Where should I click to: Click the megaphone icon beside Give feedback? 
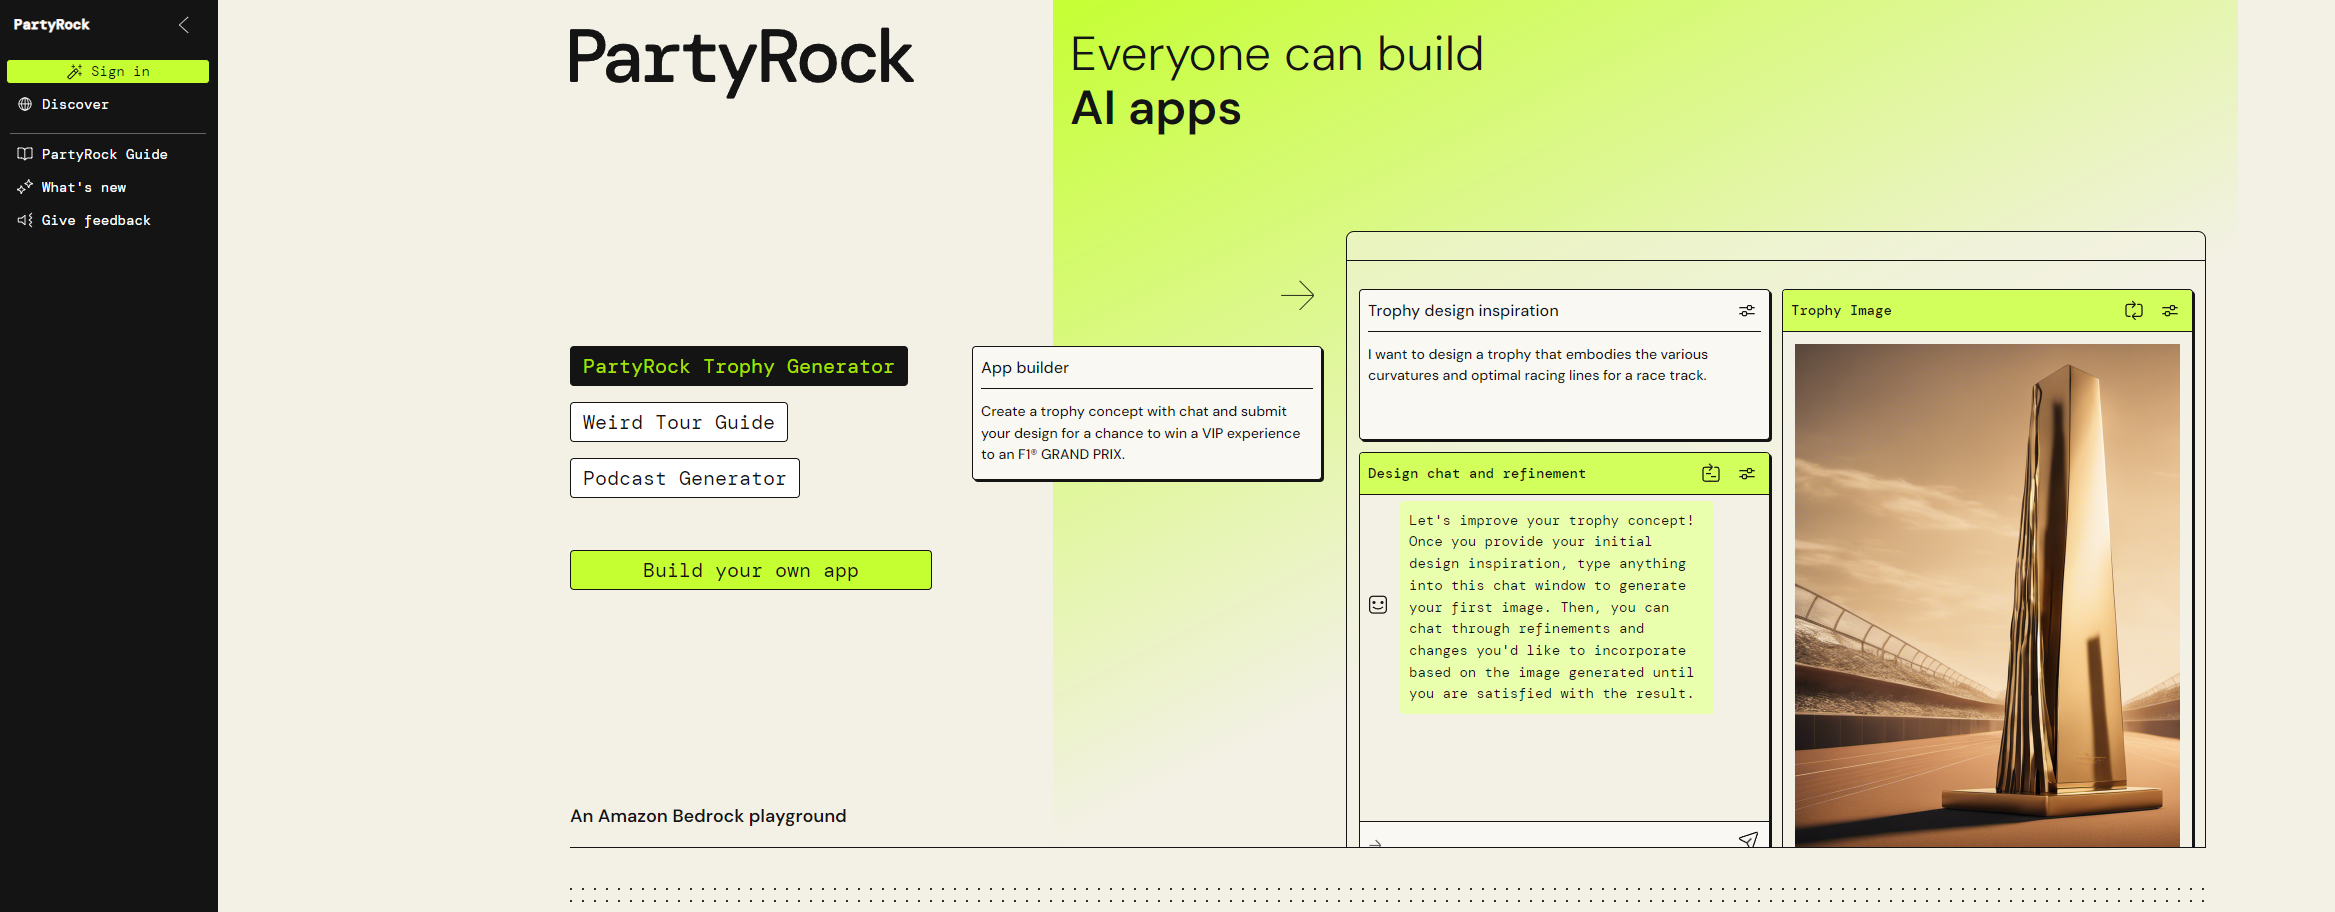pos(25,220)
